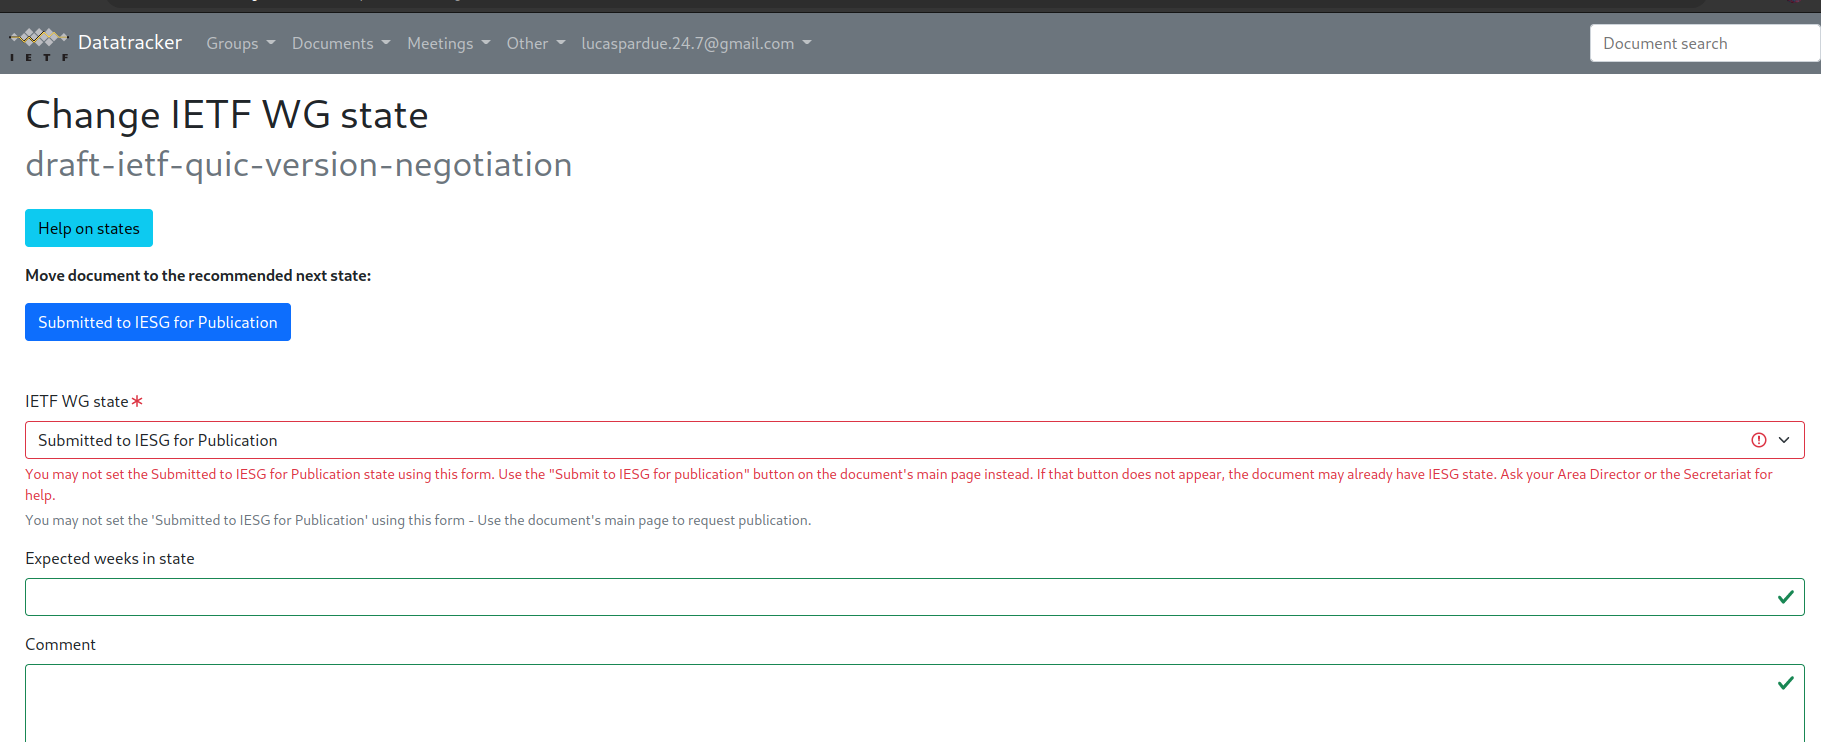Screen dimensions: 1821x742
Task: Open the IETF WG state dropdown
Action: 914,440
